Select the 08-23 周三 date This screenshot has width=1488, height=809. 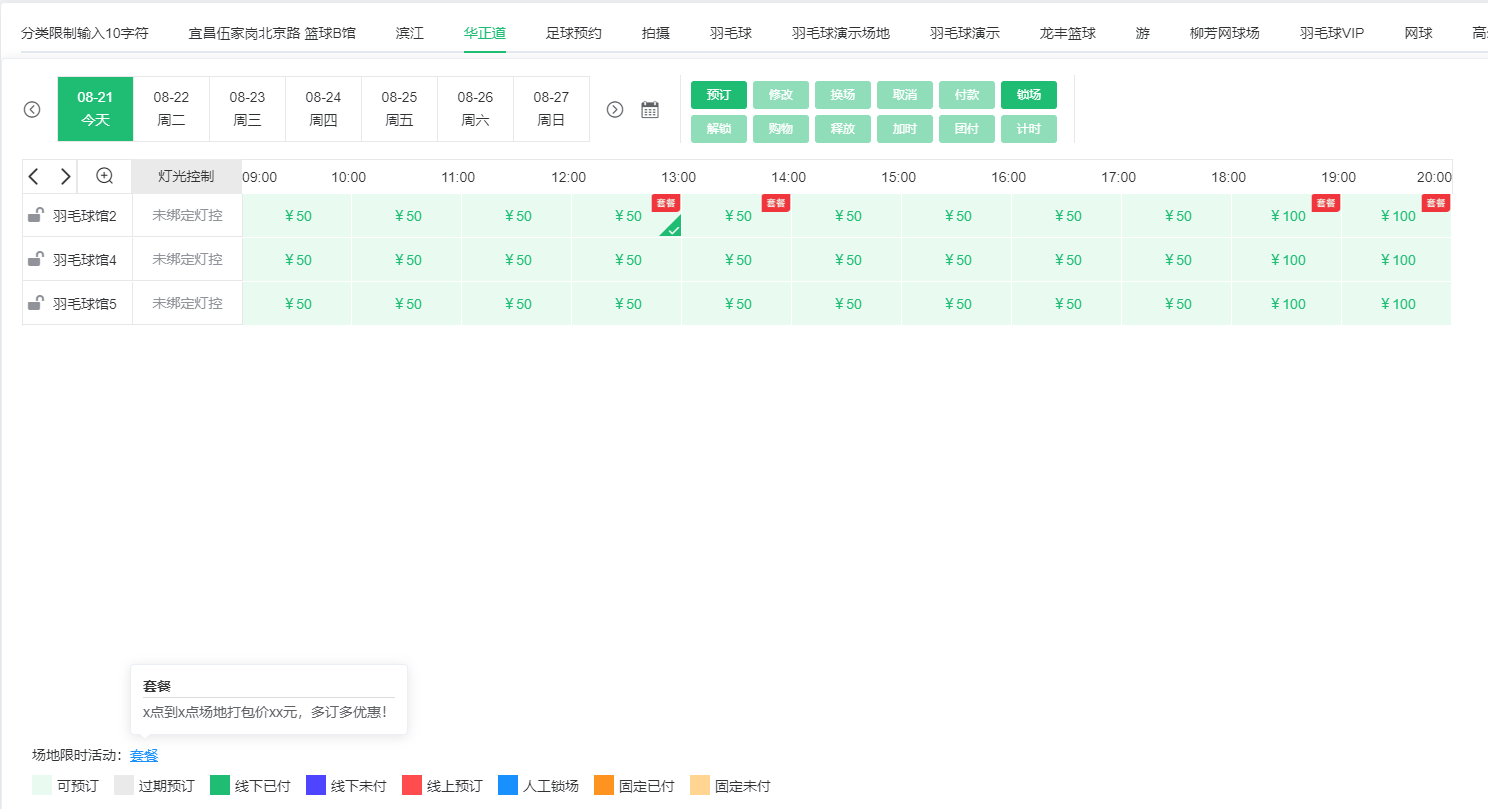247,109
